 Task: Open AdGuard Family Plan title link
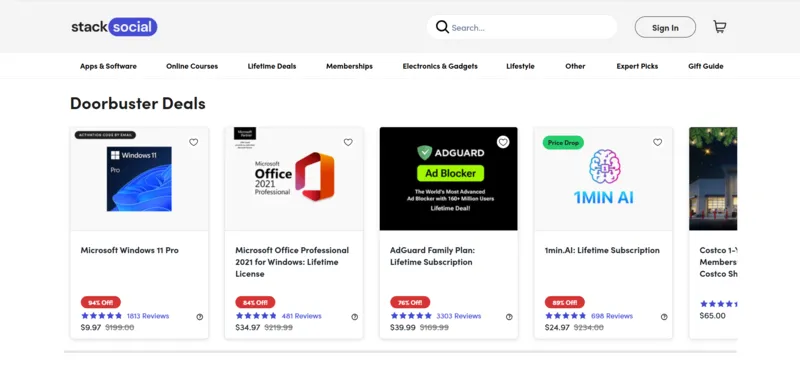[433, 256]
